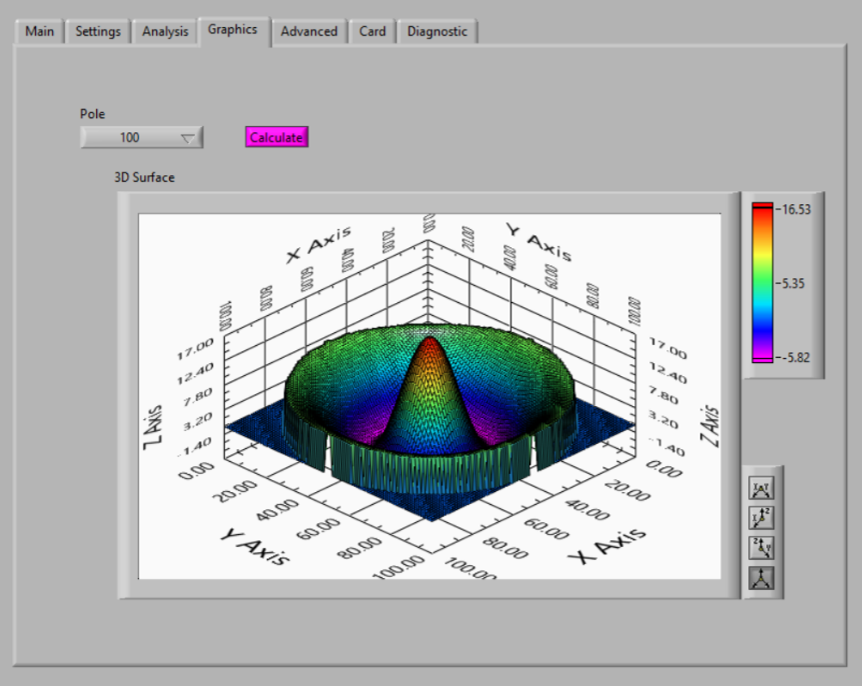Switch to the Settings tab
The image size is (862, 686).
point(97,31)
